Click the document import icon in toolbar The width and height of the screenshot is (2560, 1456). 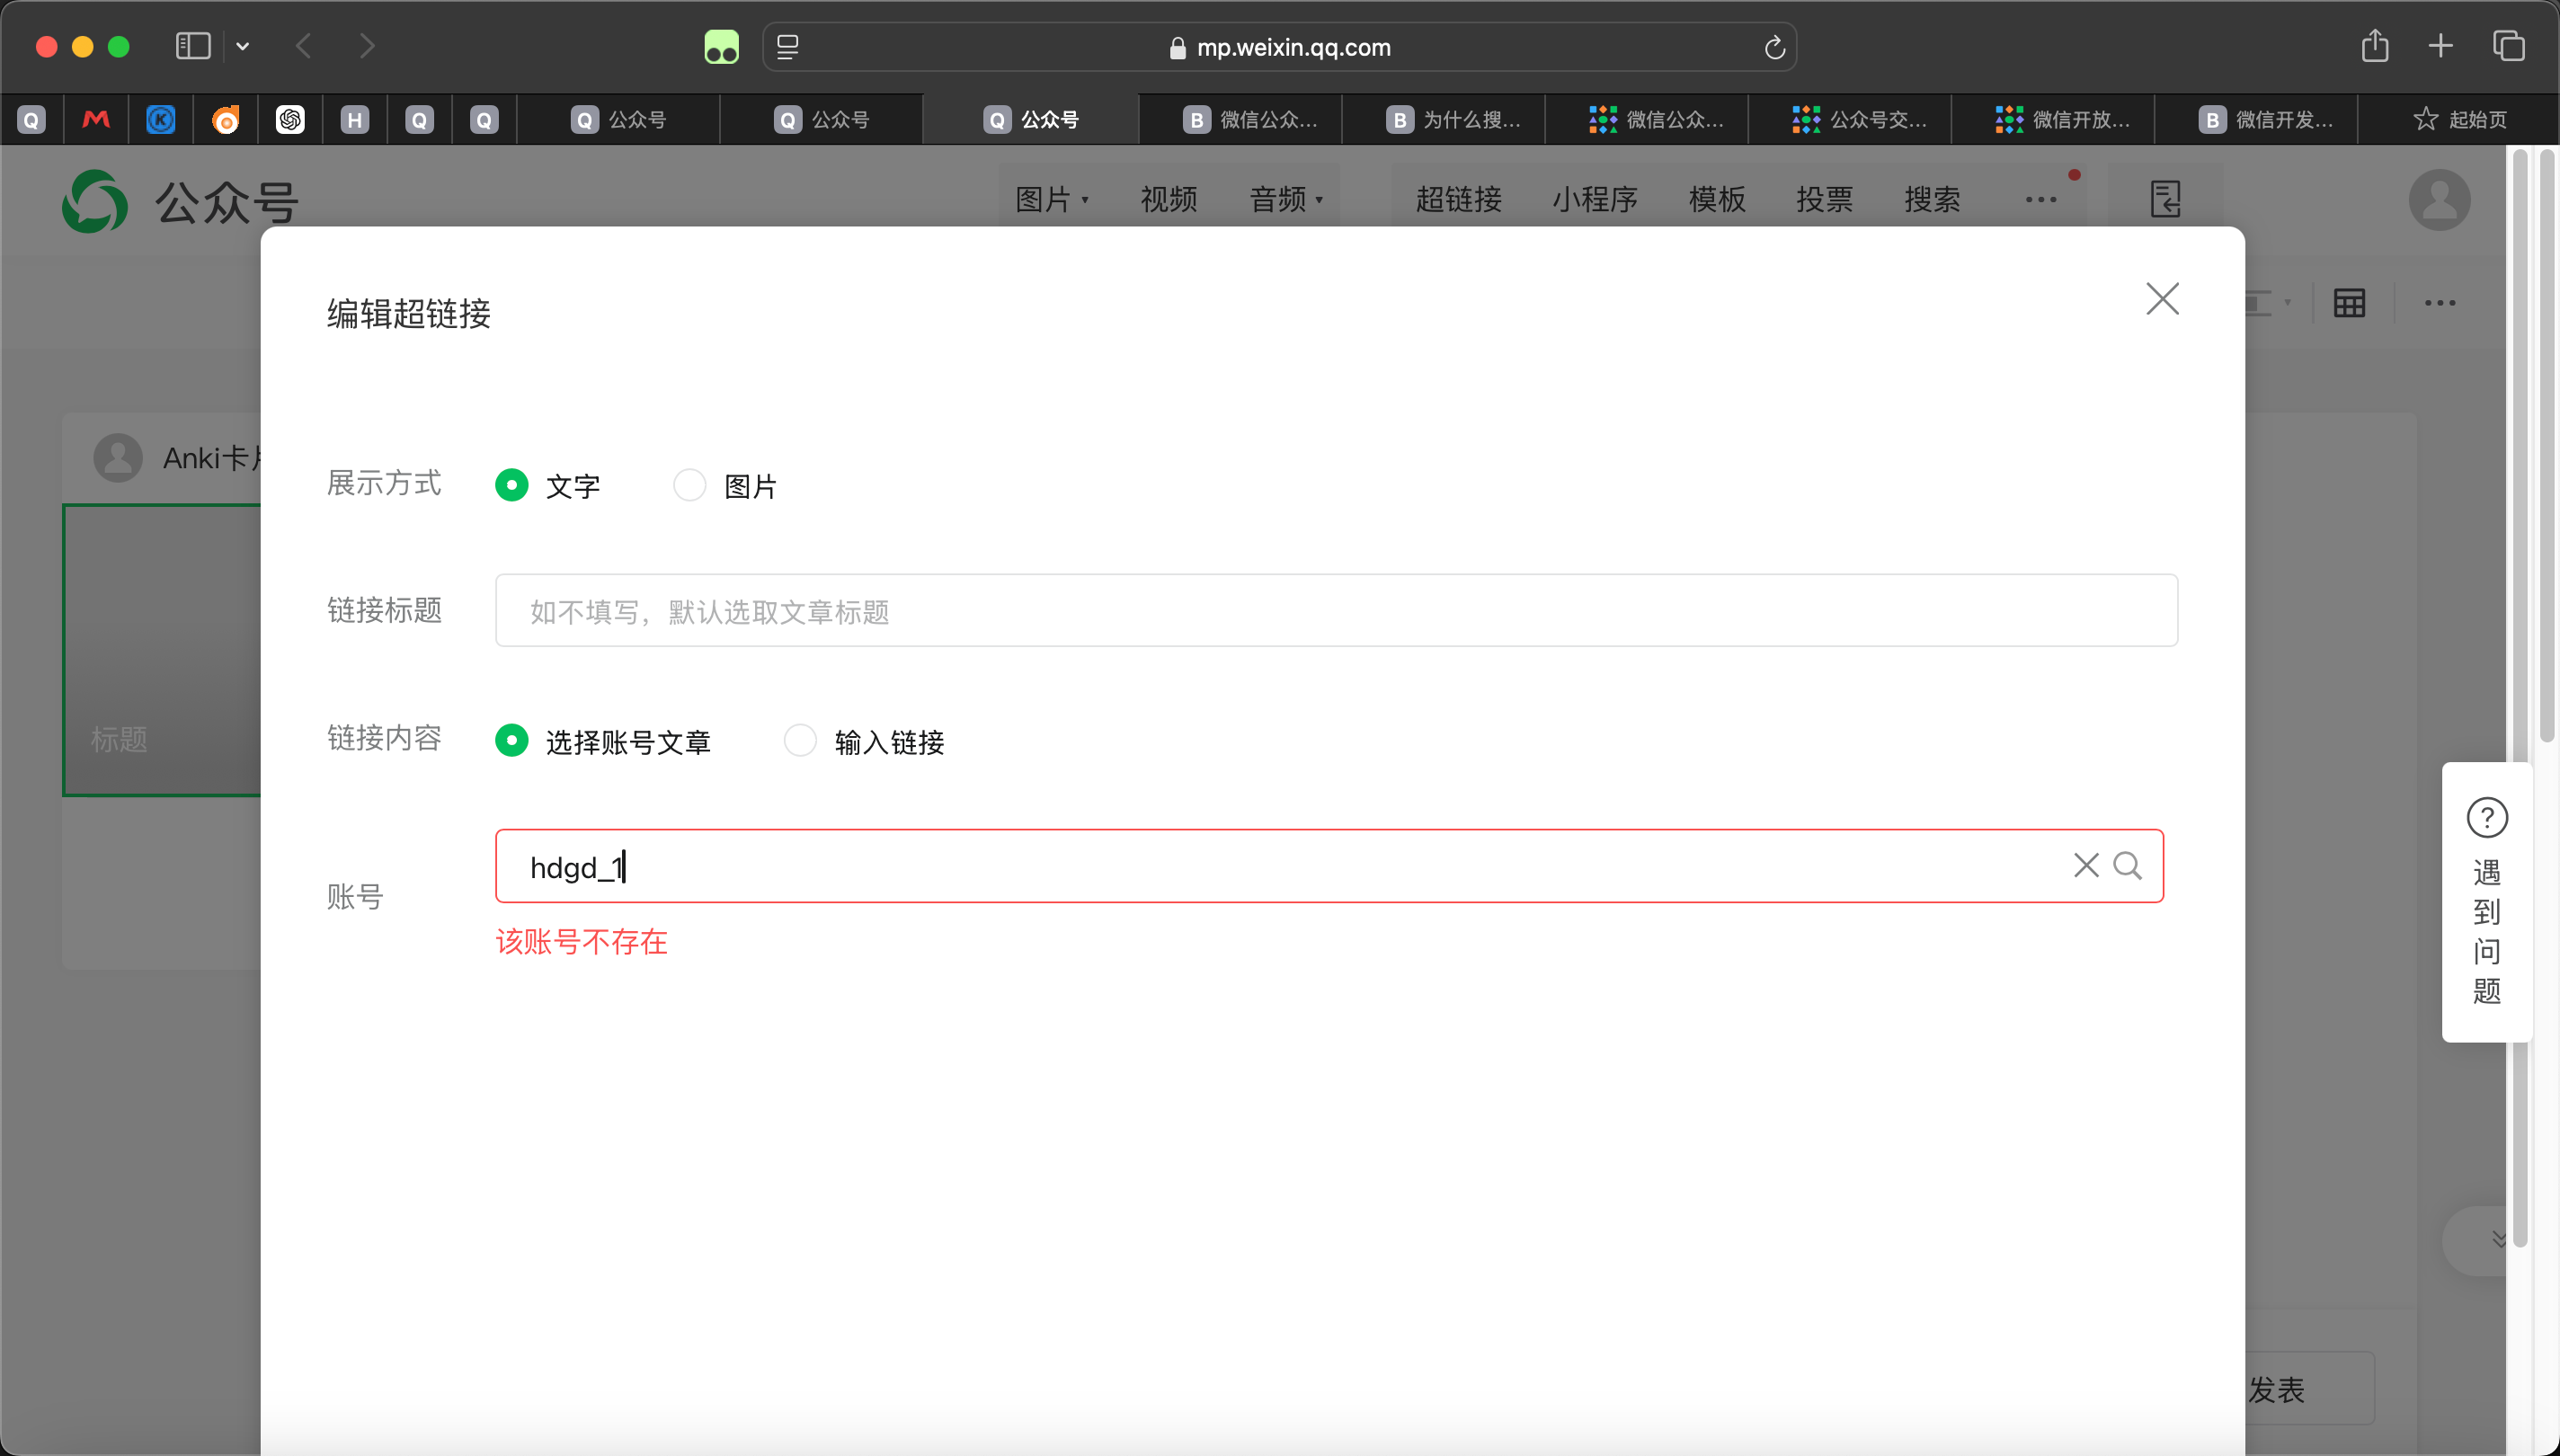tap(2165, 199)
